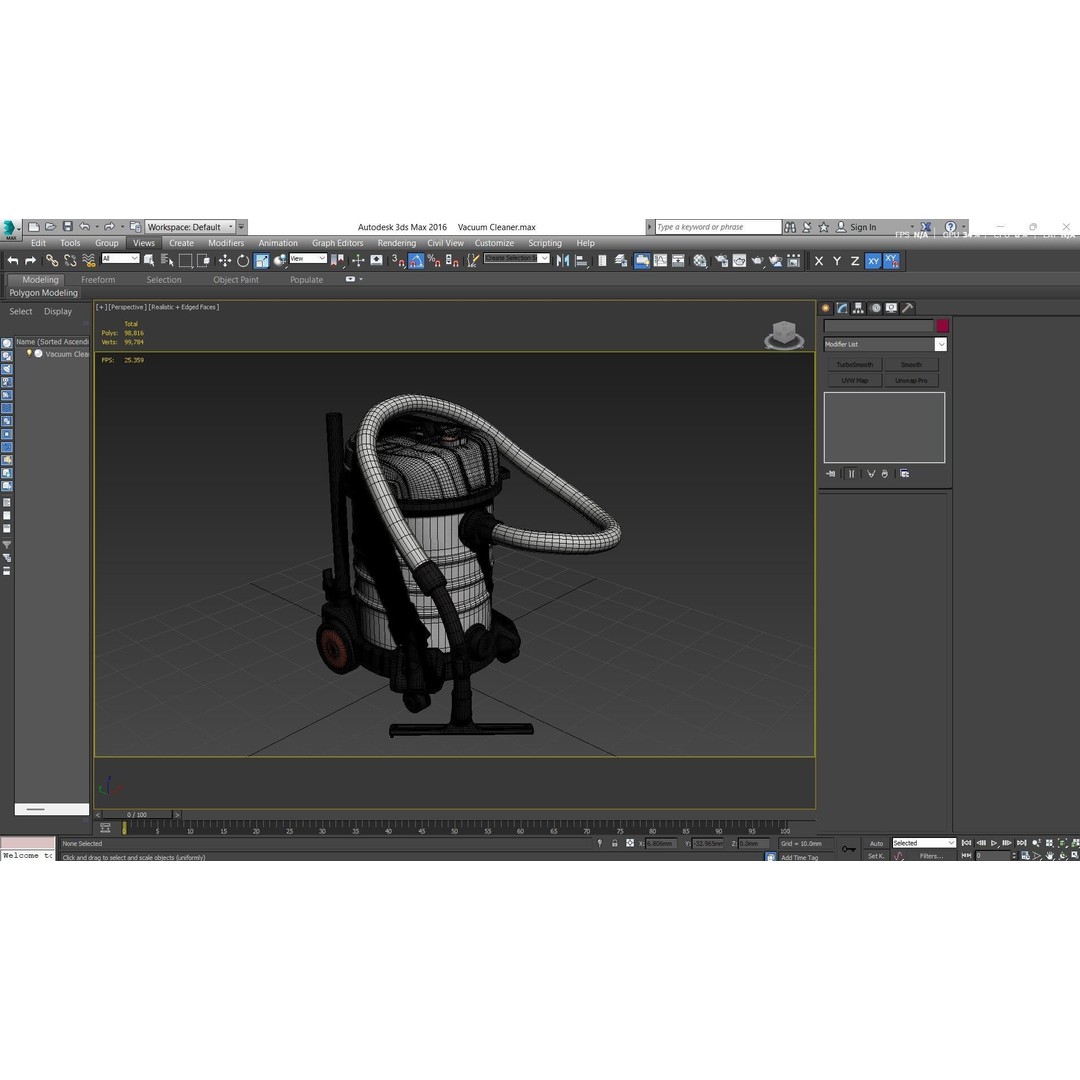This screenshot has width=1080, height=1080.
Task: Open the Edit menu
Action: pyautogui.click(x=39, y=243)
